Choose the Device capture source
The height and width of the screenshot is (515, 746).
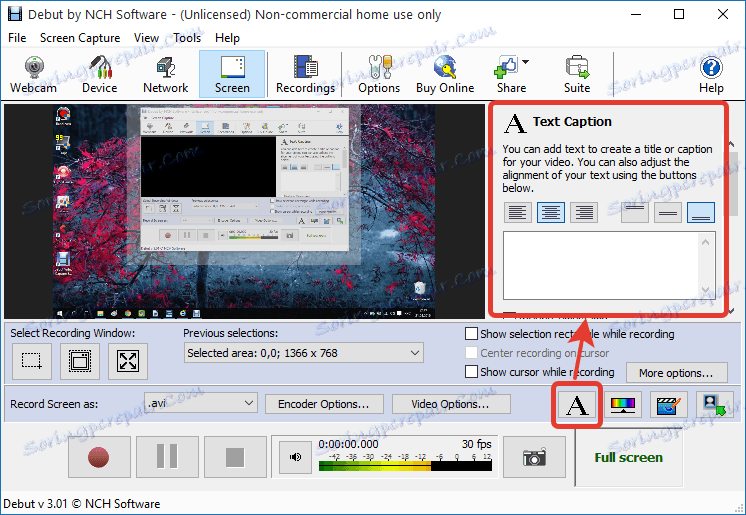(99, 75)
